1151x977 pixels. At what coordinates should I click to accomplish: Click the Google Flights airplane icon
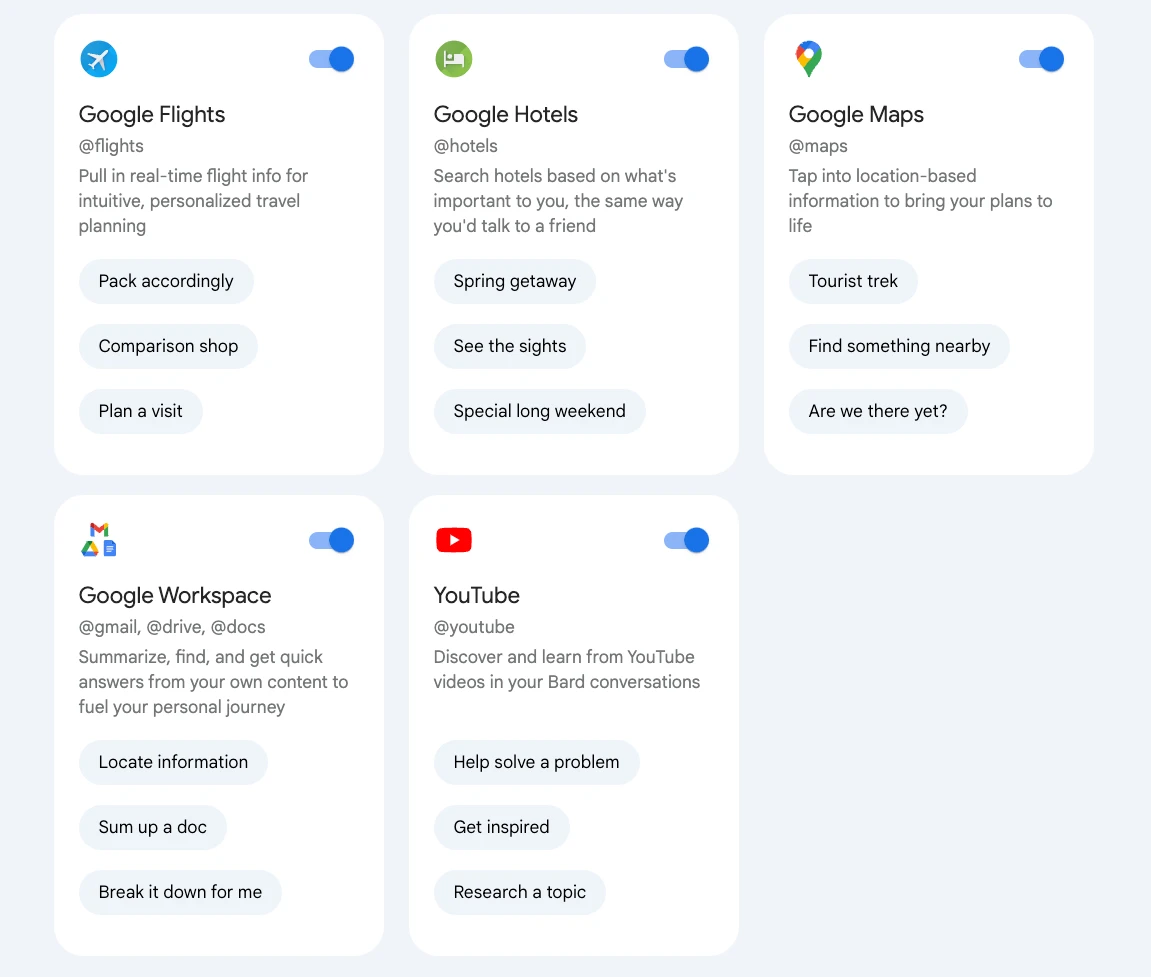click(x=98, y=59)
